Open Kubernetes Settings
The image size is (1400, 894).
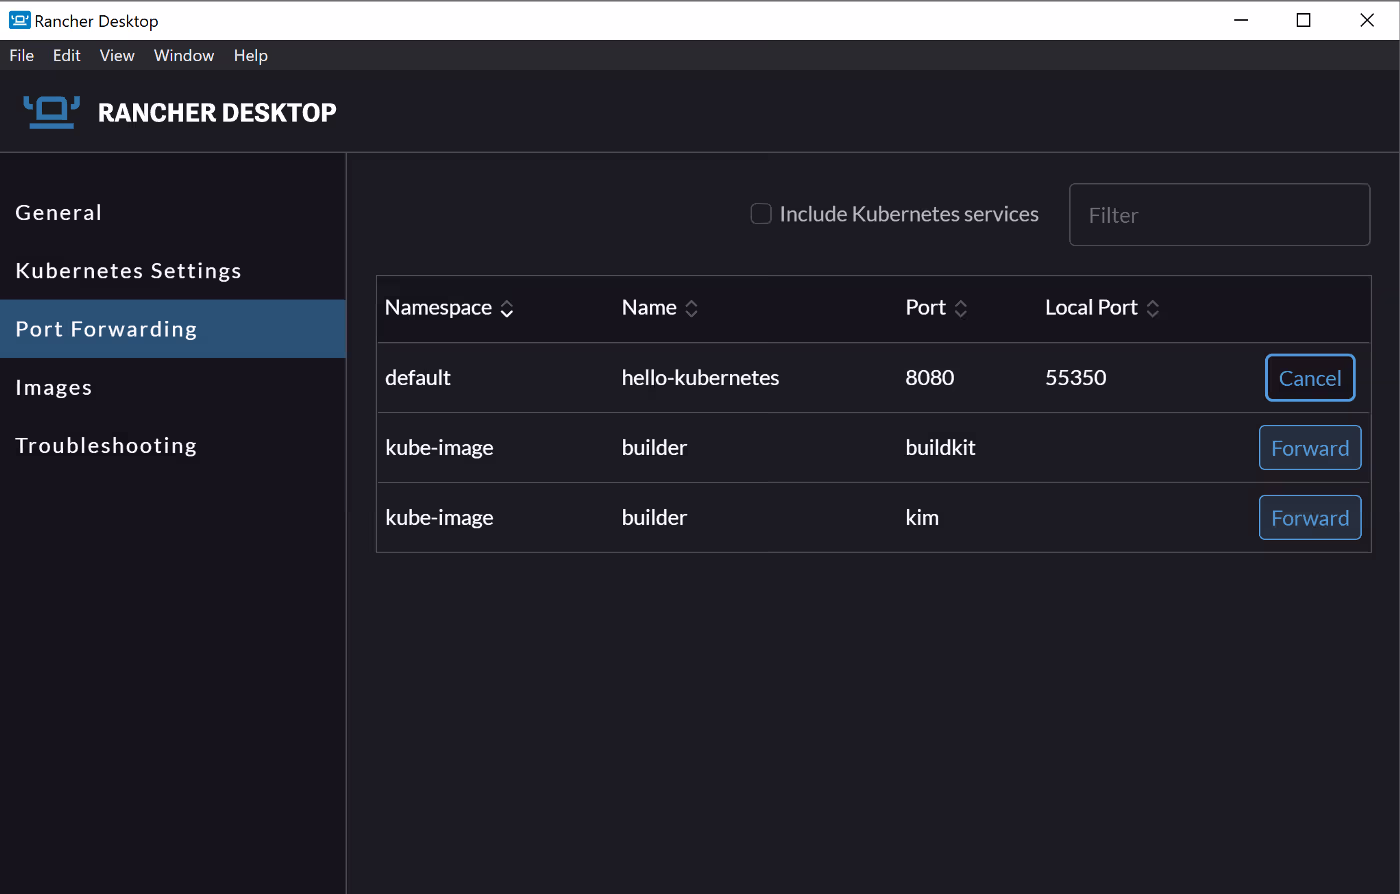pyautogui.click(x=128, y=270)
